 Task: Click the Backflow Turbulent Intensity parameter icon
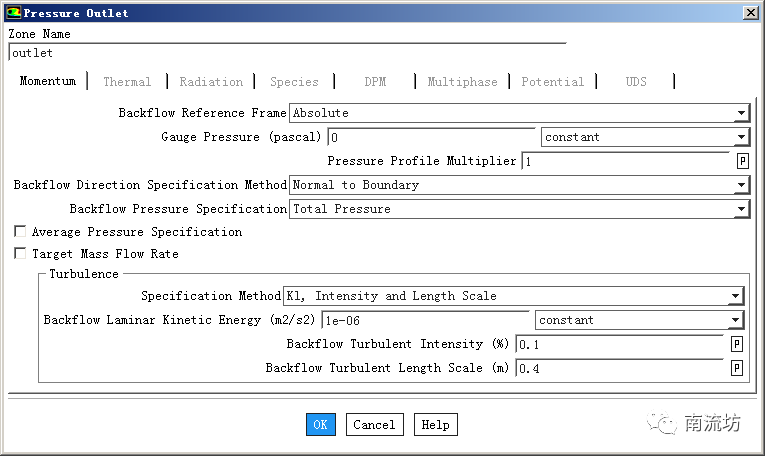coord(737,344)
